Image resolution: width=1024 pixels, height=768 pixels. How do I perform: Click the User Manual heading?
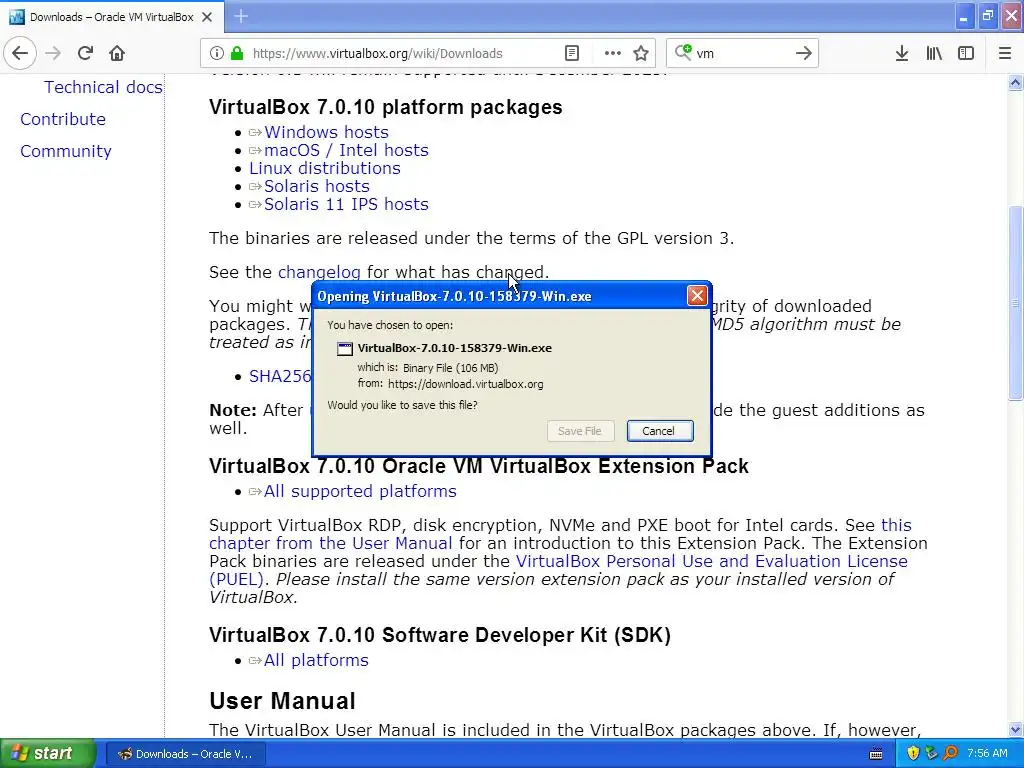pyautogui.click(x=282, y=701)
